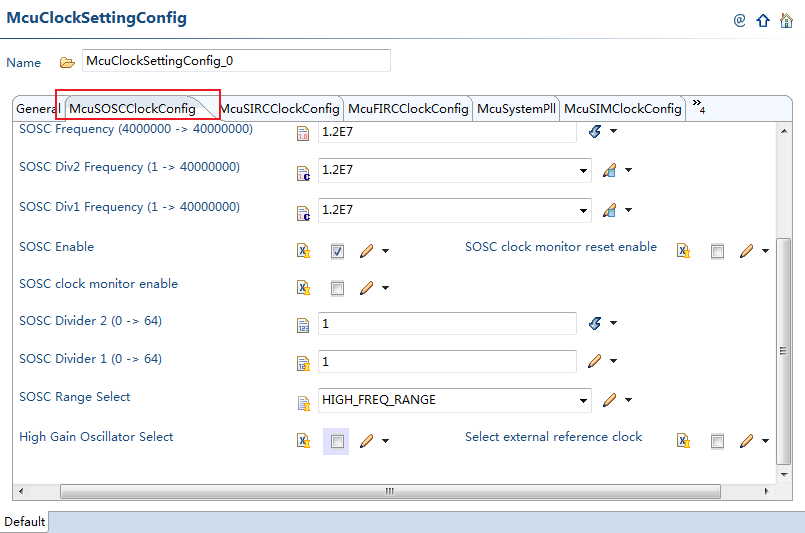805x533 pixels.
Task: Open the McuFIRCClockConfig tab
Action: (x=408, y=109)
